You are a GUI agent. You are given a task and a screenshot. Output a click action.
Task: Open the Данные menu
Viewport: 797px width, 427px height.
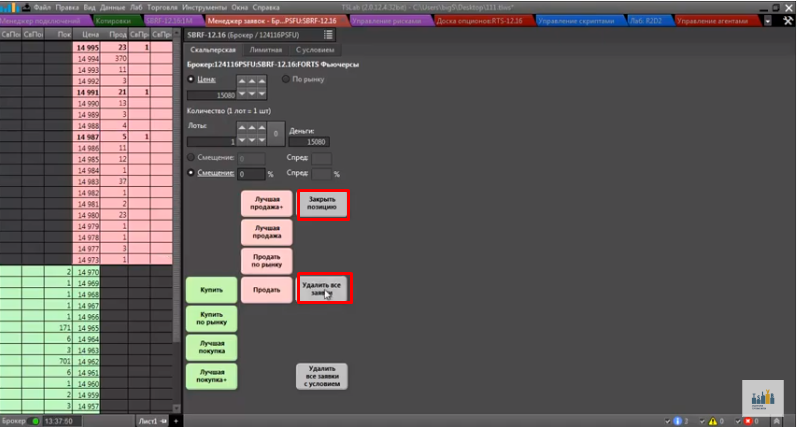pyautogui.click(x=112, y=8)
